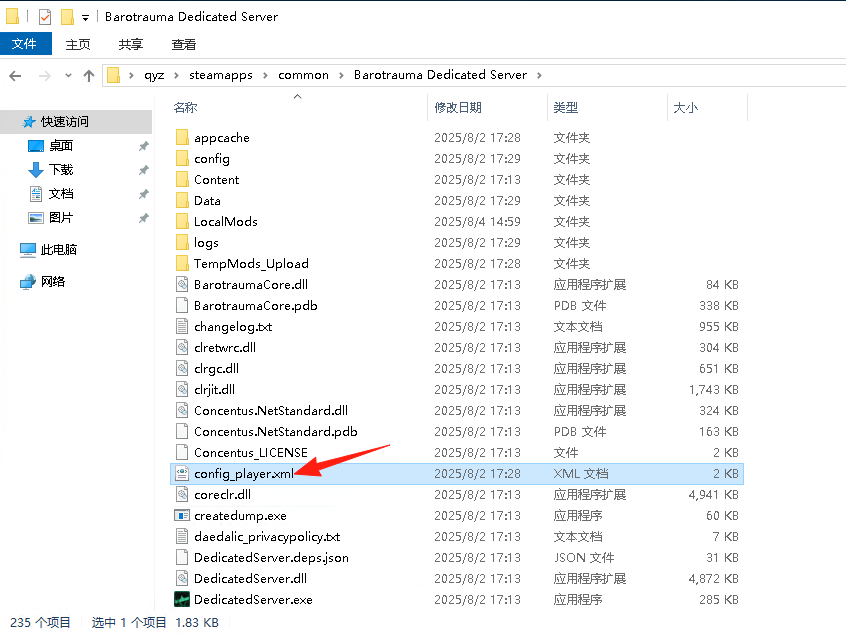Select the logs folder icon
This screenshot has height=634, width=846.
182,242
